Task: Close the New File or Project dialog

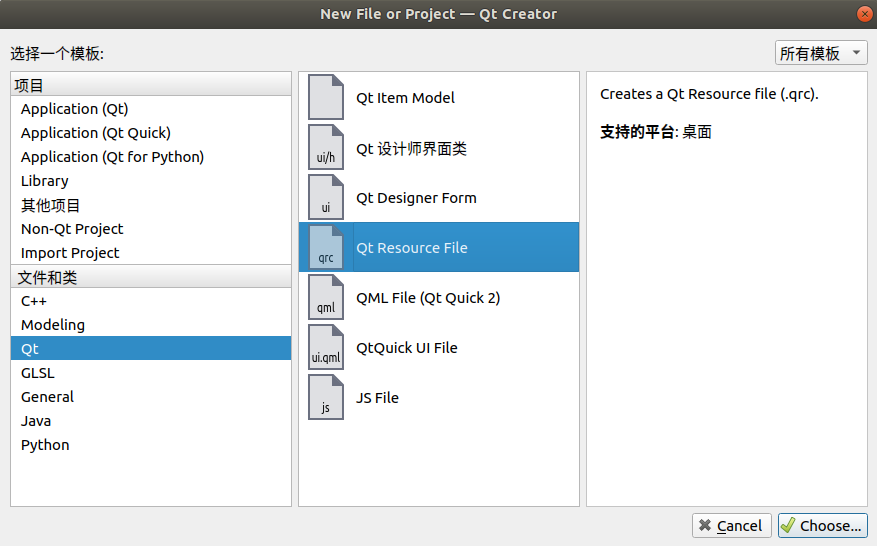Action: (864, 14)
